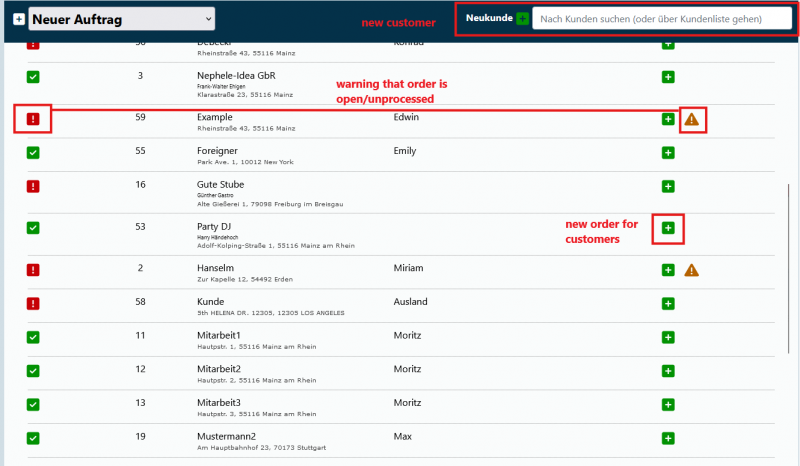
Task: Toggle red status icon for Example row
Action: click(x=33, y=120)
